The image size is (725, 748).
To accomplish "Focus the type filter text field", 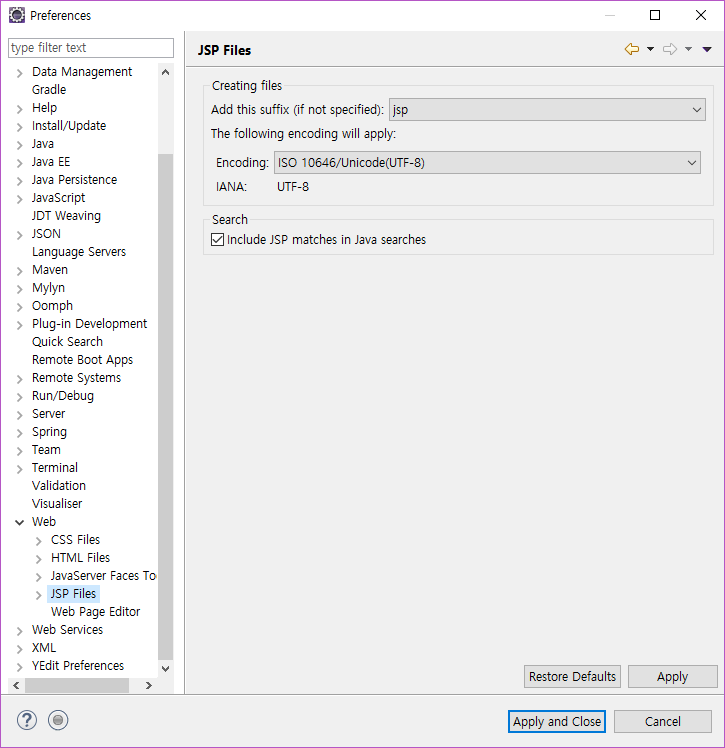I will pyautogui.click(x=91, y=48).
